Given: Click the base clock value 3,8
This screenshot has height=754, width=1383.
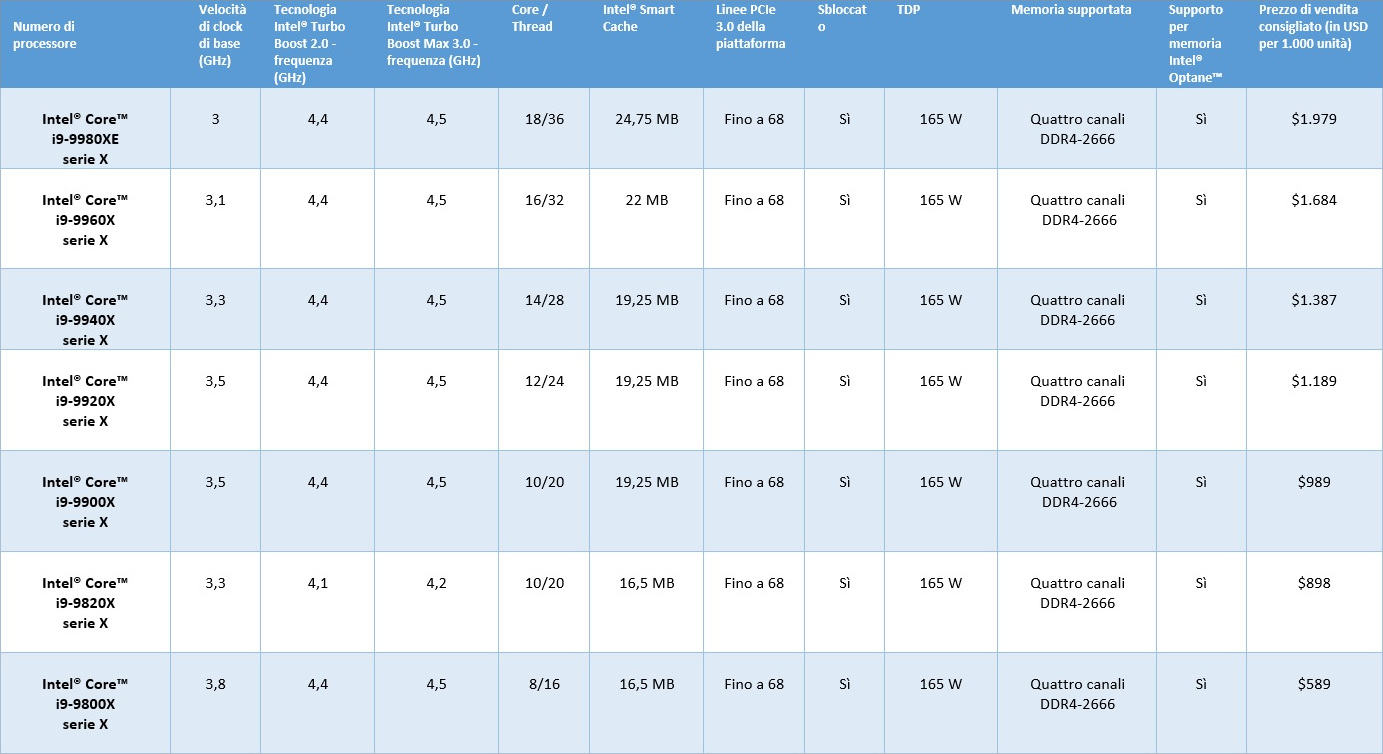Looking at the screenshot, I should 215,684.
